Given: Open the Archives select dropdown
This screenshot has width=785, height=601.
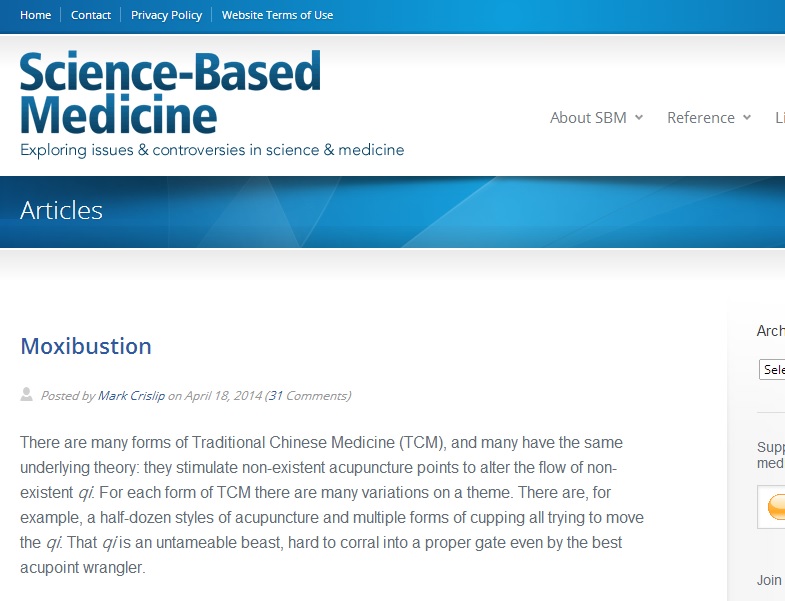Looking at the screenshot, I should tap(772, 369).
